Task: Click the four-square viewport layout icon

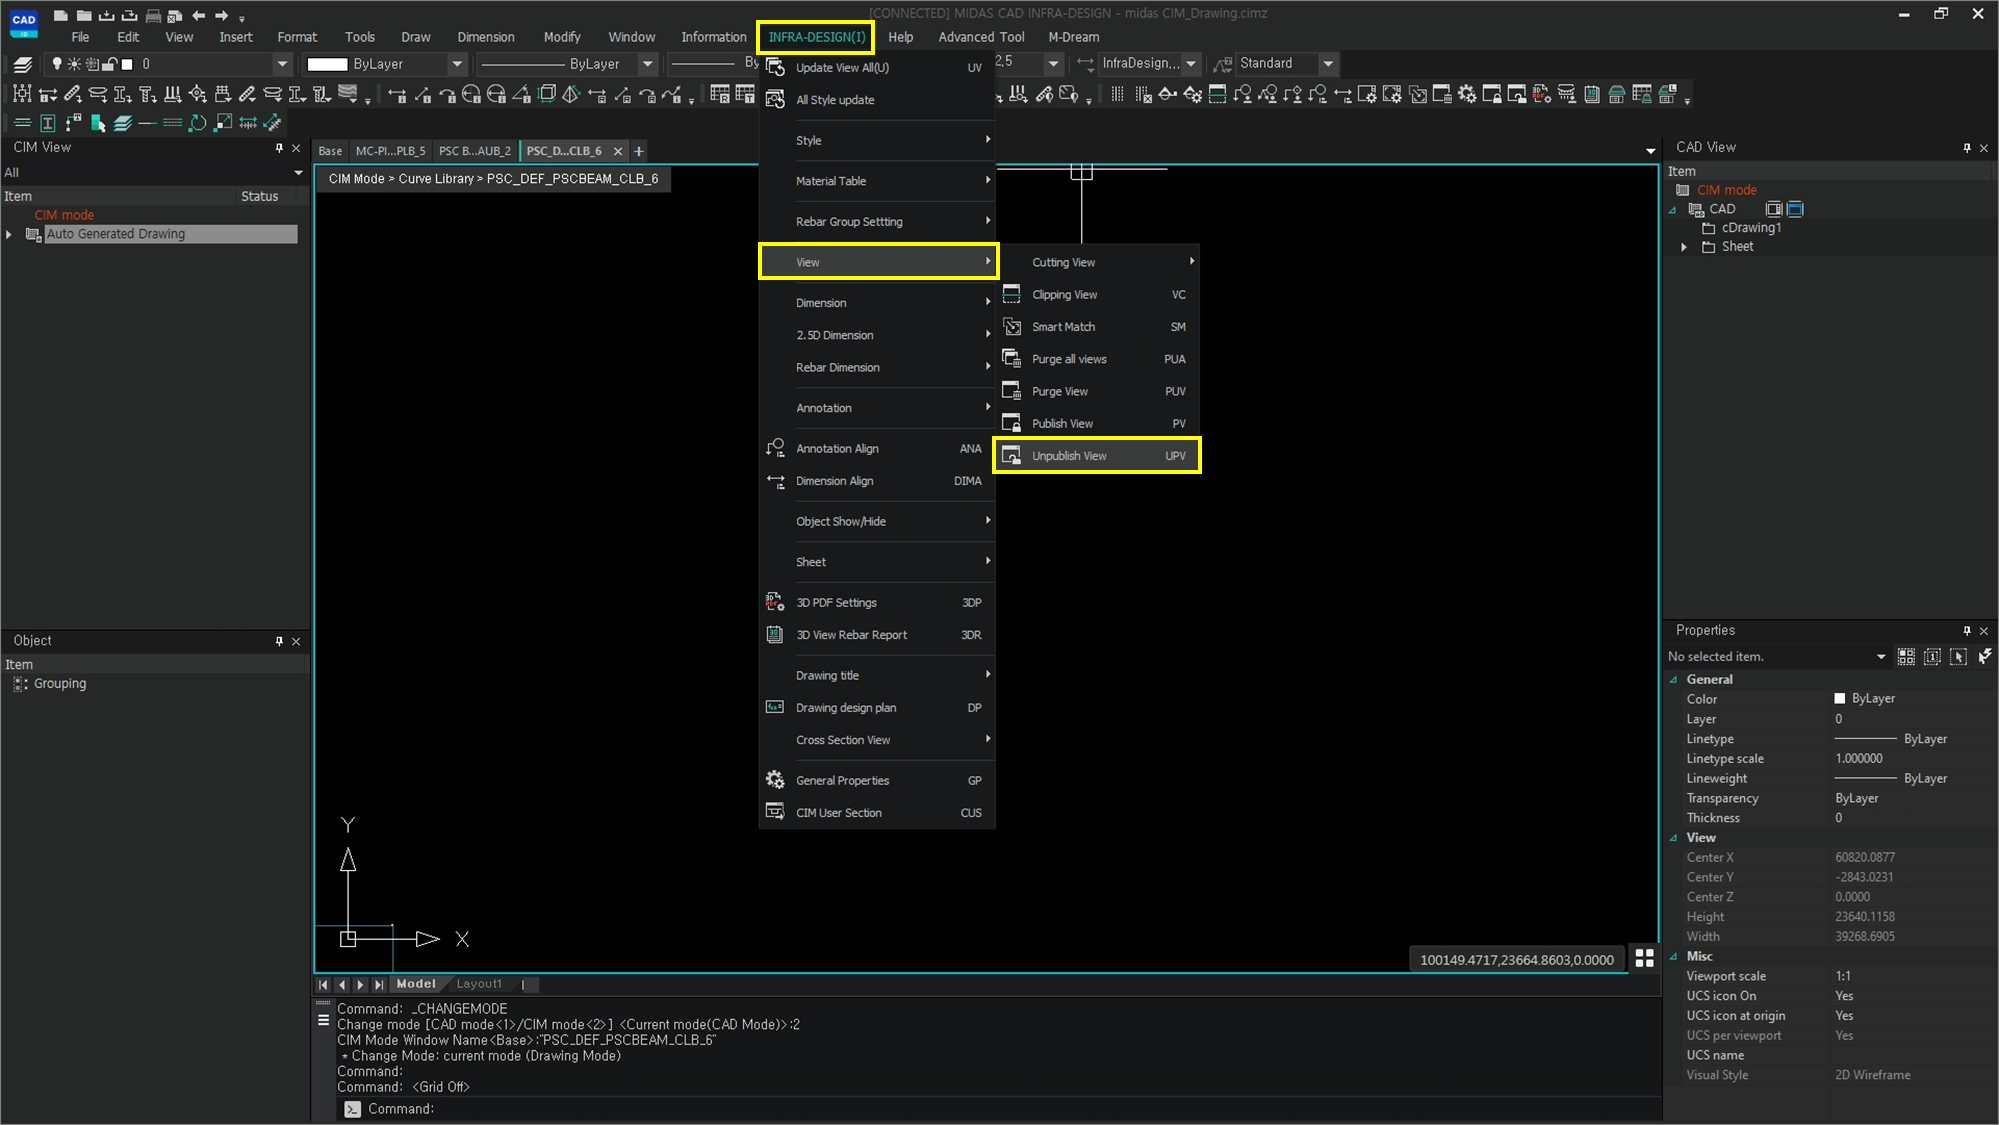Action: point(1644,958)
